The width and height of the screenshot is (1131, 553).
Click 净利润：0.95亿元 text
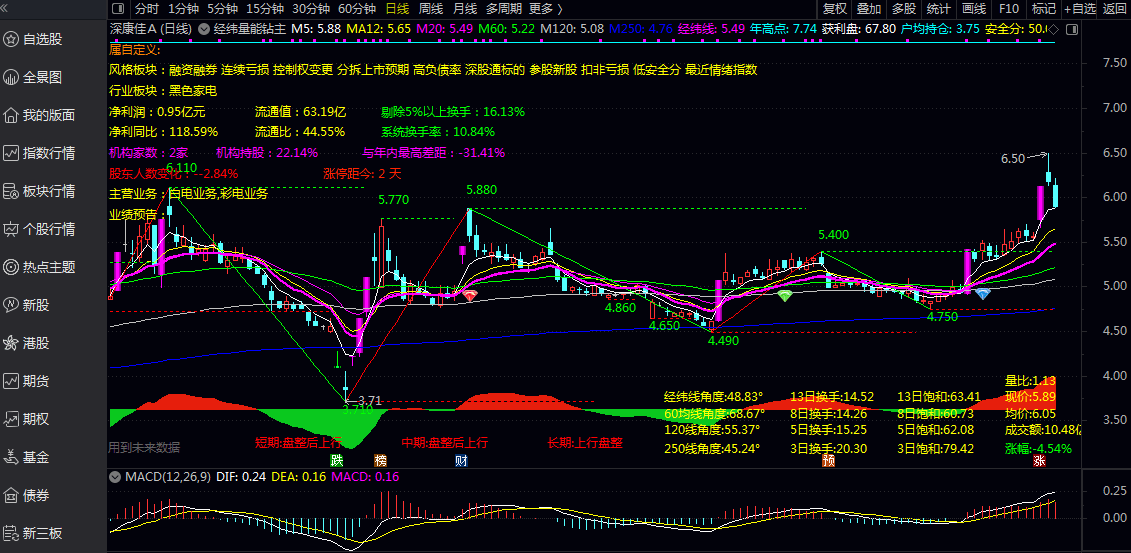[157, 112]
